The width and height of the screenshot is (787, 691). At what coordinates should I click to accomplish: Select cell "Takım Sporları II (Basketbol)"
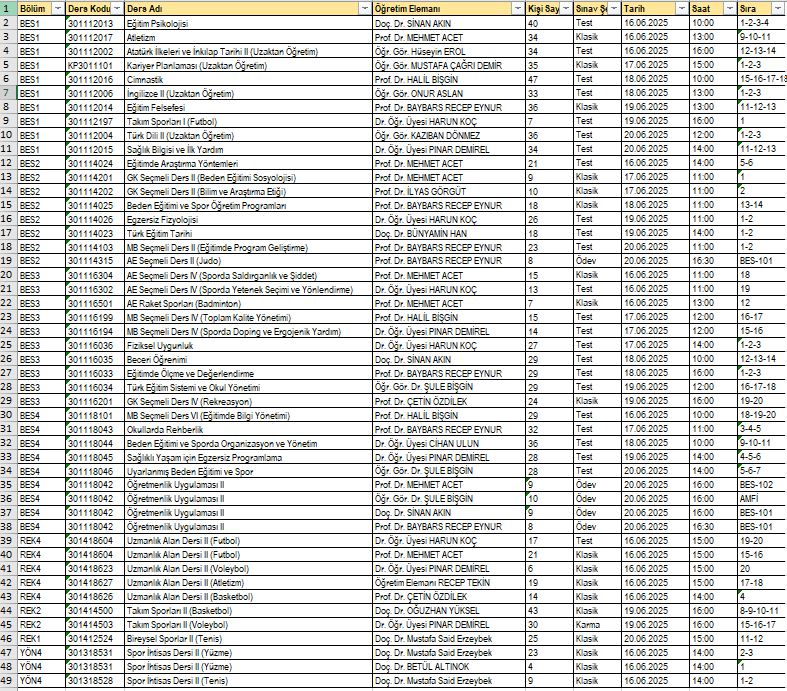pyautogui.click(x=248, y=611)
